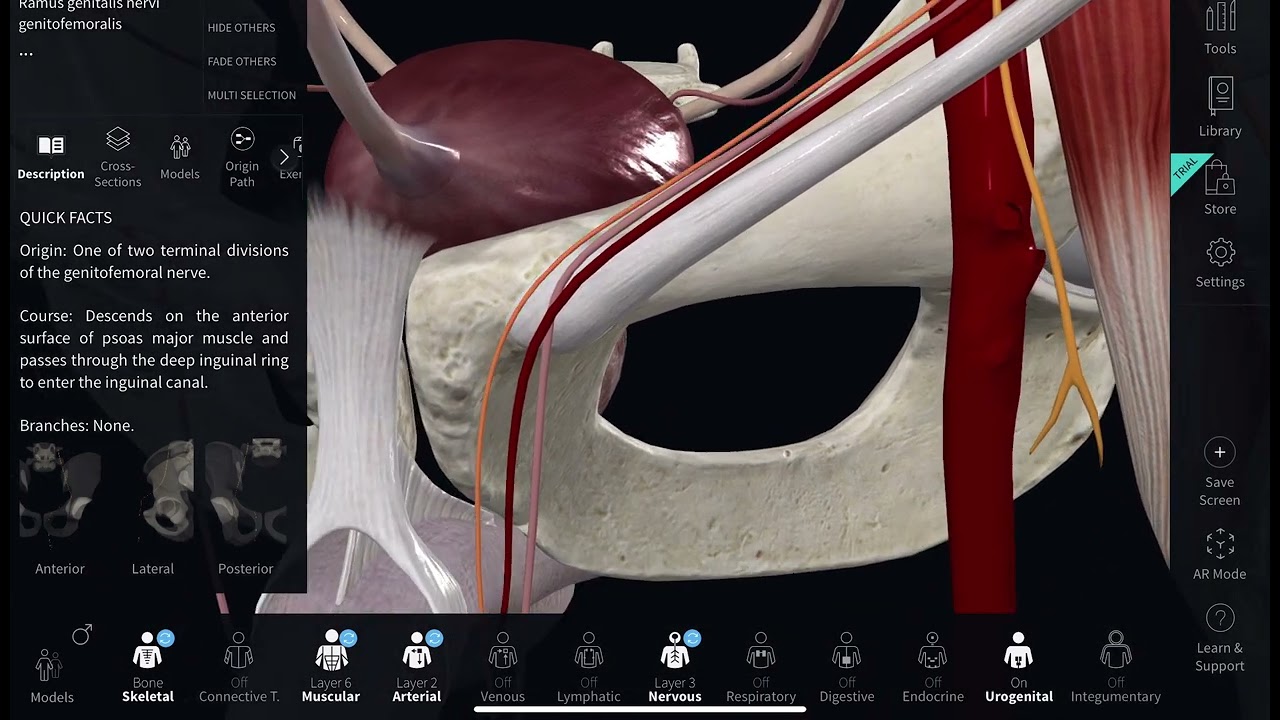Toggle Digestive system on
Viewport: 1280px width, 720px height.
[847, 667]
